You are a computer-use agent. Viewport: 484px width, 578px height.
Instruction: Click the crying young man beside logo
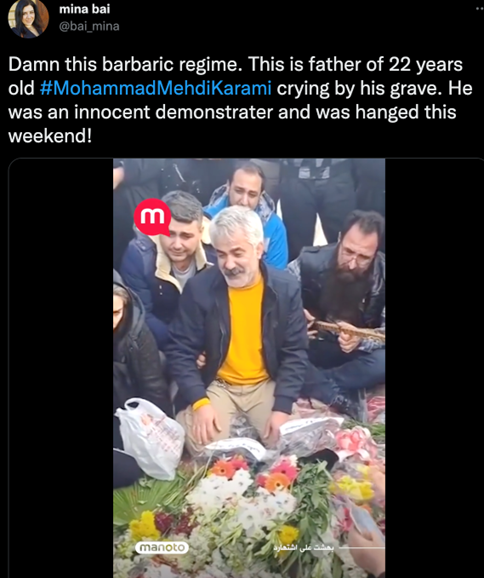click(x=170, y=258)
